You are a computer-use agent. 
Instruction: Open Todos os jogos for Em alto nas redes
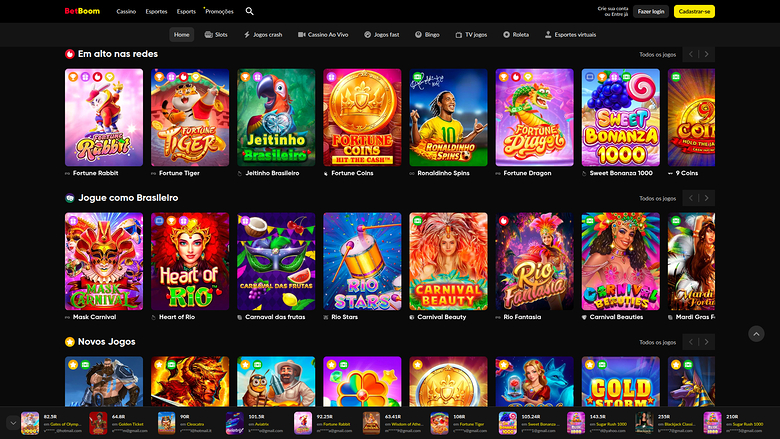pos(657,55)
